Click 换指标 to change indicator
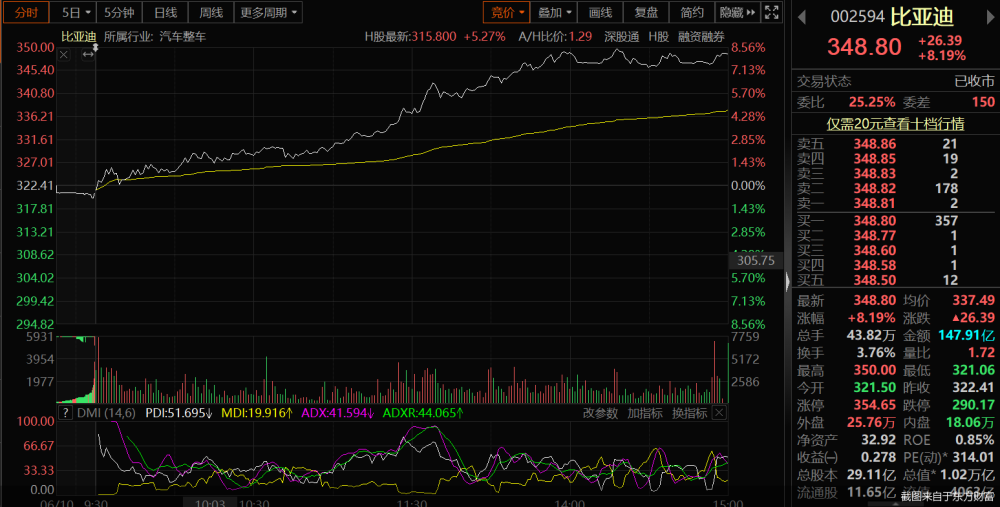 [689, 413]
